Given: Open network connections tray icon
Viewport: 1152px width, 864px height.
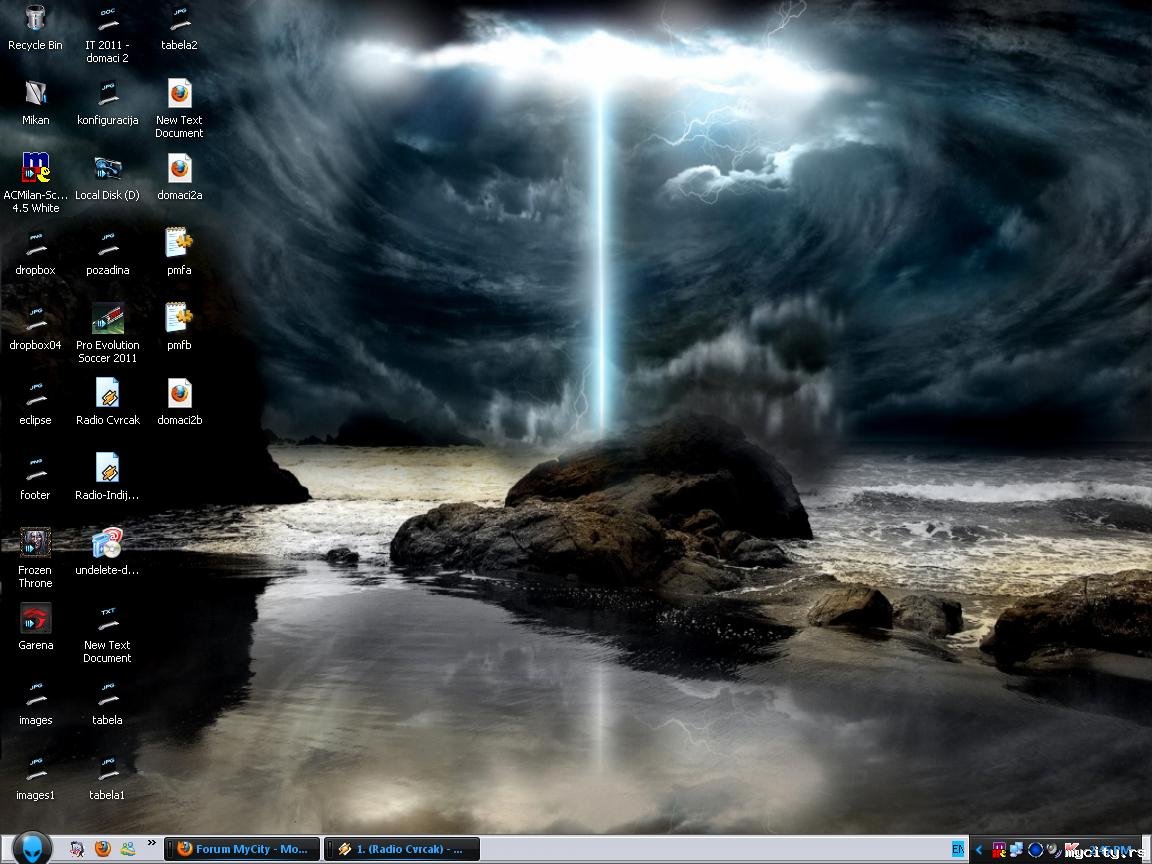Looking at the screenshot, I should point(1017,849).
